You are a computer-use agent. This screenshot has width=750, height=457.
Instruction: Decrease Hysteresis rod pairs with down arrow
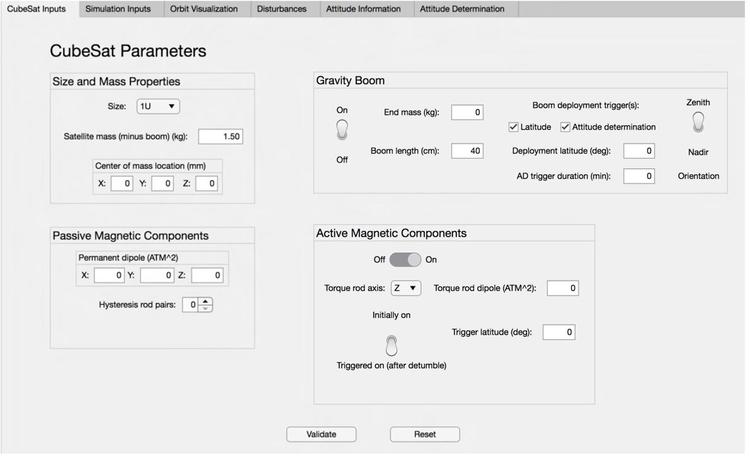206,308
